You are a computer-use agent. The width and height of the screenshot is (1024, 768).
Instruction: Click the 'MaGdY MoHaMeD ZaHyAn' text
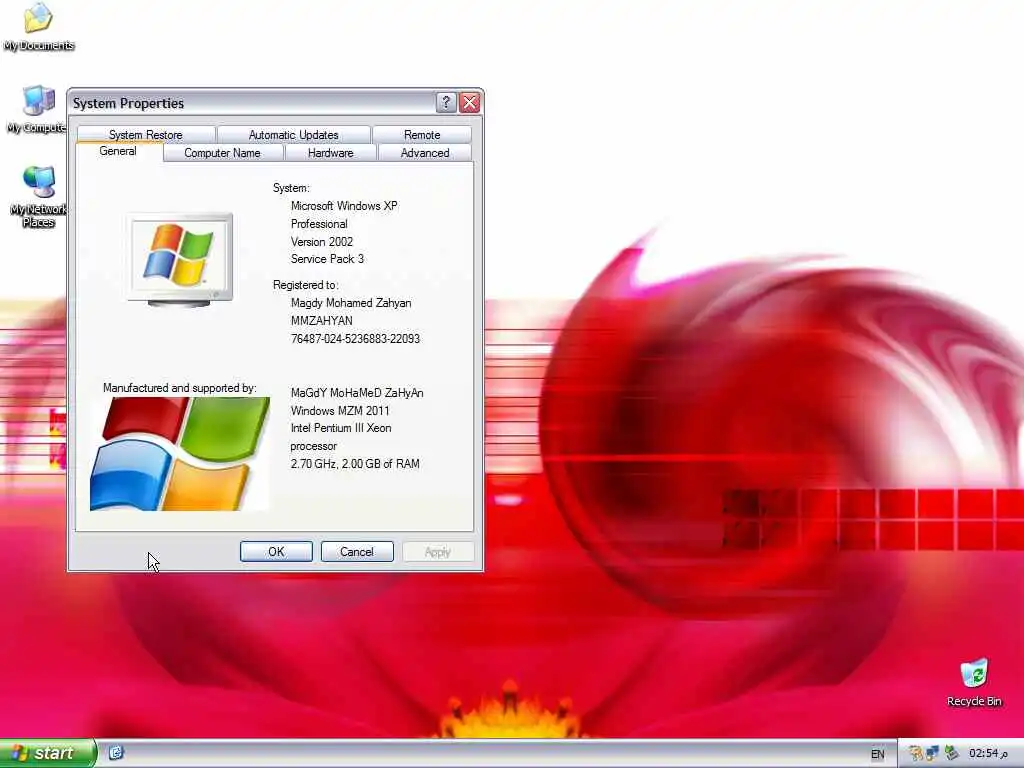(x=357, y=393)
